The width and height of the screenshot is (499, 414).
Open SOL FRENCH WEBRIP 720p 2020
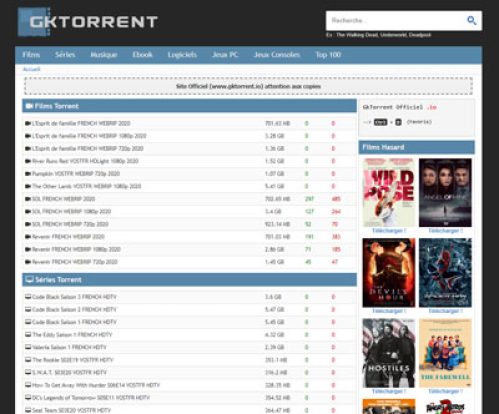tap(70, 224)
